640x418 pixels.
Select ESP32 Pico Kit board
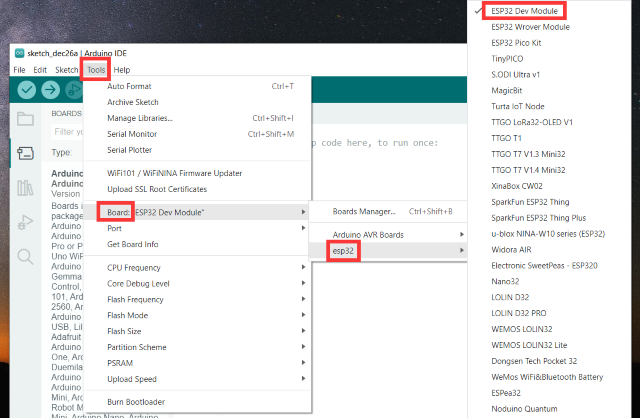pyautogui.click(x=549, y=43)
